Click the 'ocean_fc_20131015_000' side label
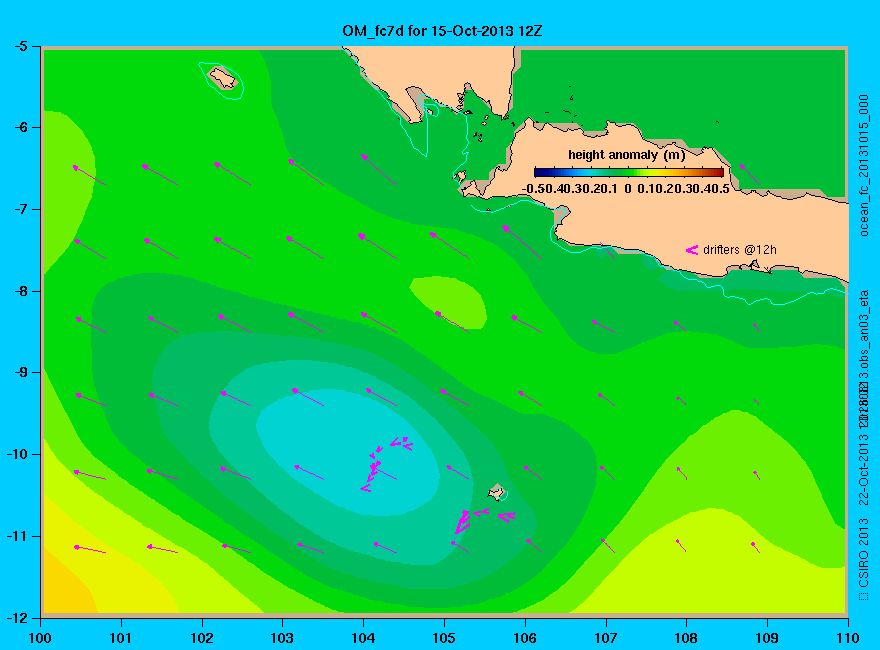The height and width of the screenshot is (650, 880). pos(864,166)
